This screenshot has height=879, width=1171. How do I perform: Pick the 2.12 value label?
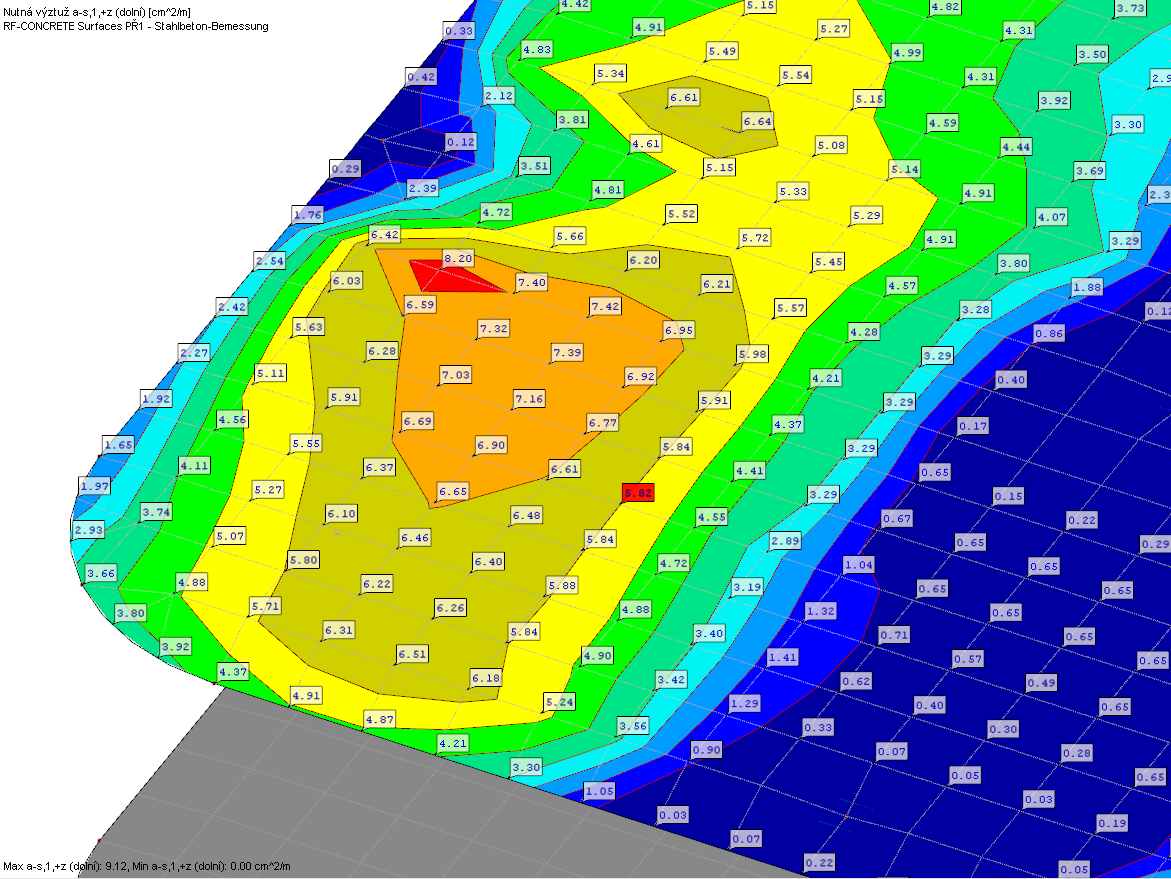click(x=499, y=96)
